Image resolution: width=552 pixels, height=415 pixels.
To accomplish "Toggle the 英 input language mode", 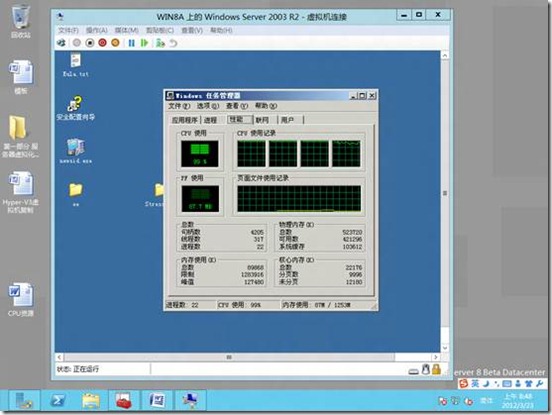I will tap(475, 383).
